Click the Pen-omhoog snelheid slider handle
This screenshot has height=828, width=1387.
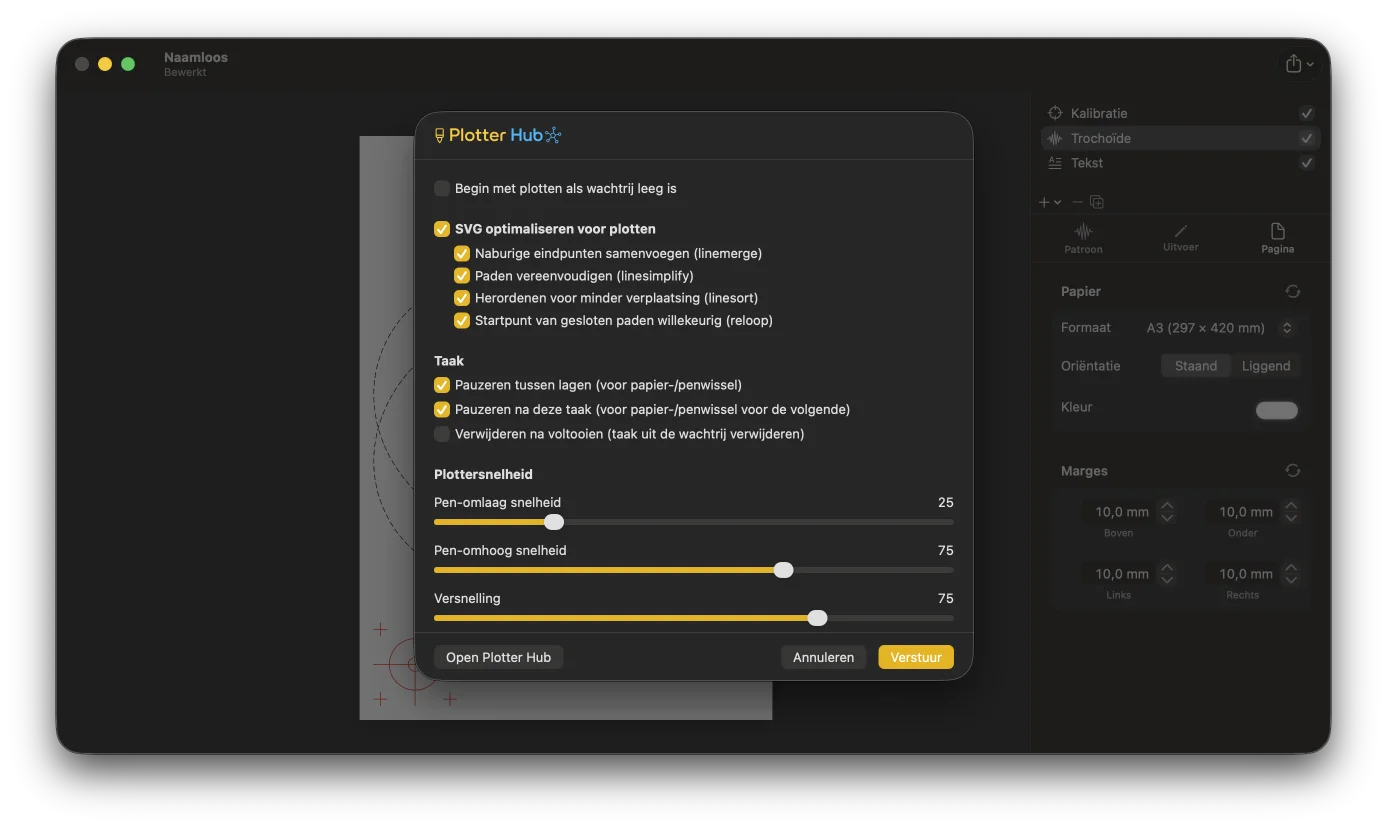click(784, 570)
